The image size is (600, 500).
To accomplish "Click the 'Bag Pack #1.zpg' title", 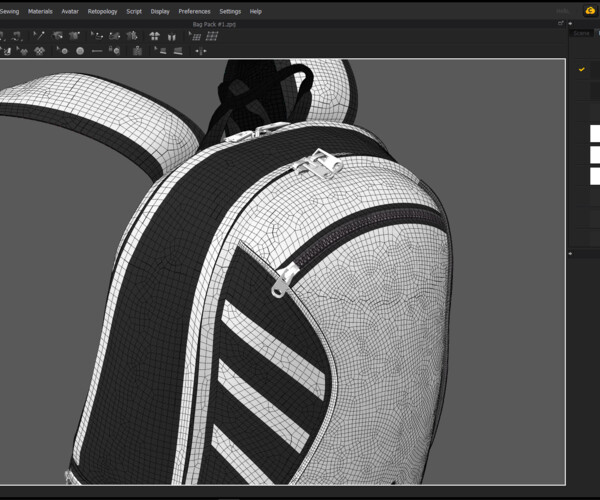I will [214, 24].
